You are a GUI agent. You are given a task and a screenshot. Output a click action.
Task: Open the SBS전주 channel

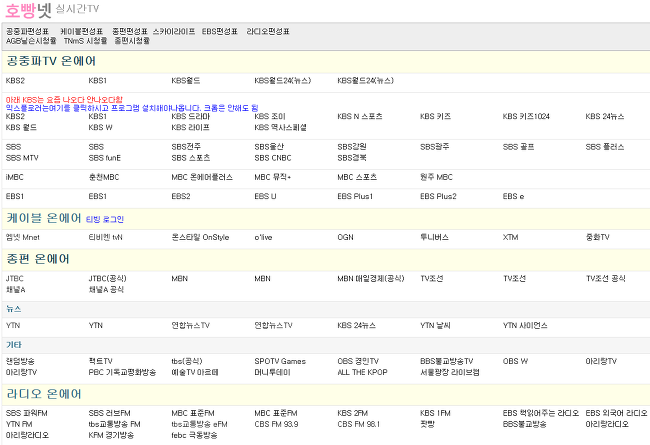point(186,147)
